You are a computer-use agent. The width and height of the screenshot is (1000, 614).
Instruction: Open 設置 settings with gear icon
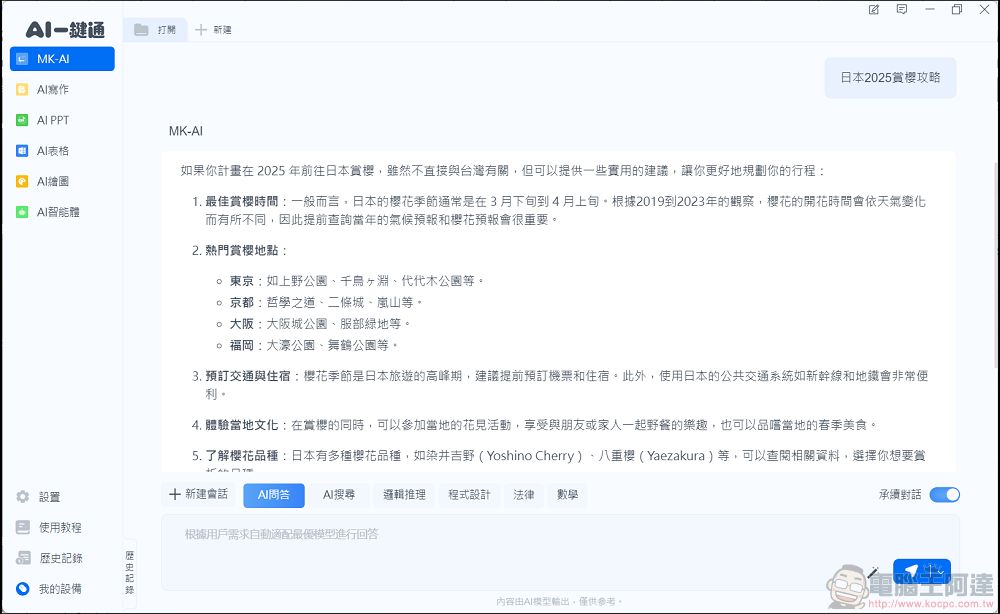(49, 497)
